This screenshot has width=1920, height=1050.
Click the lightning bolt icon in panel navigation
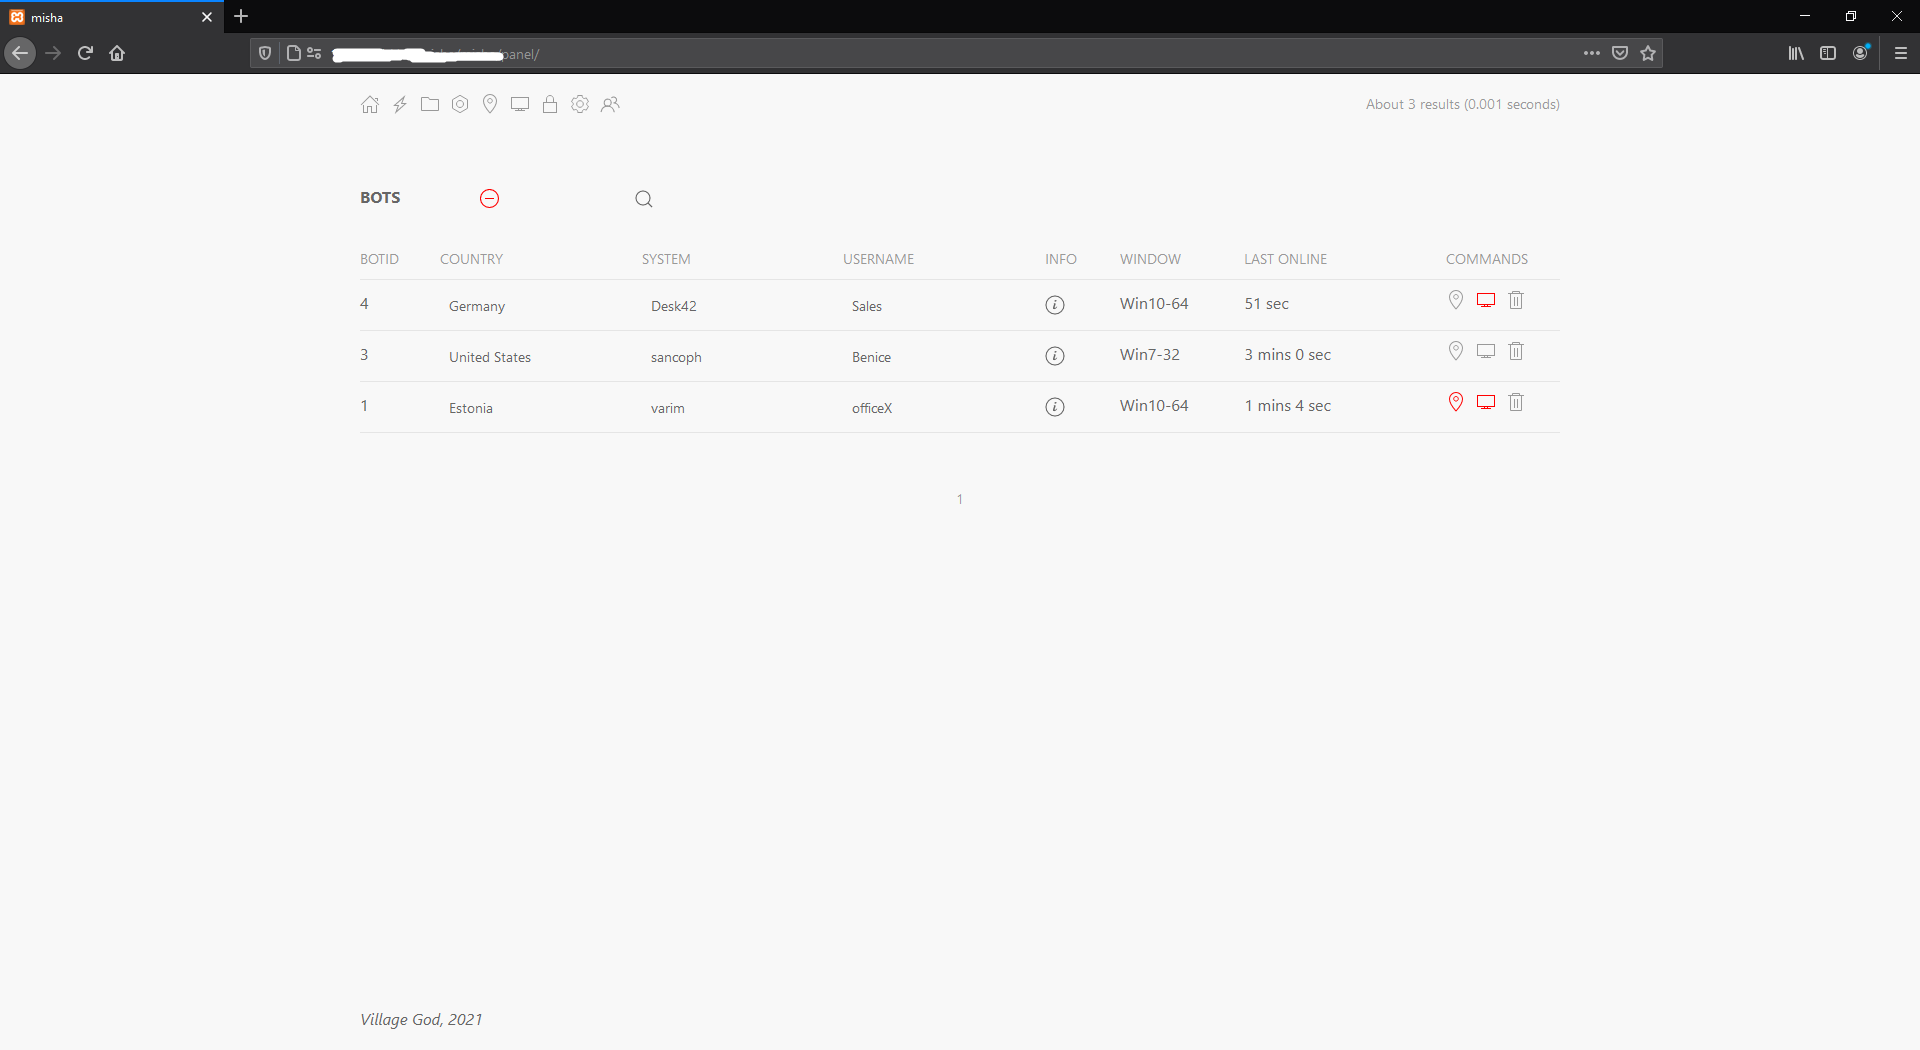pos(400,104)
